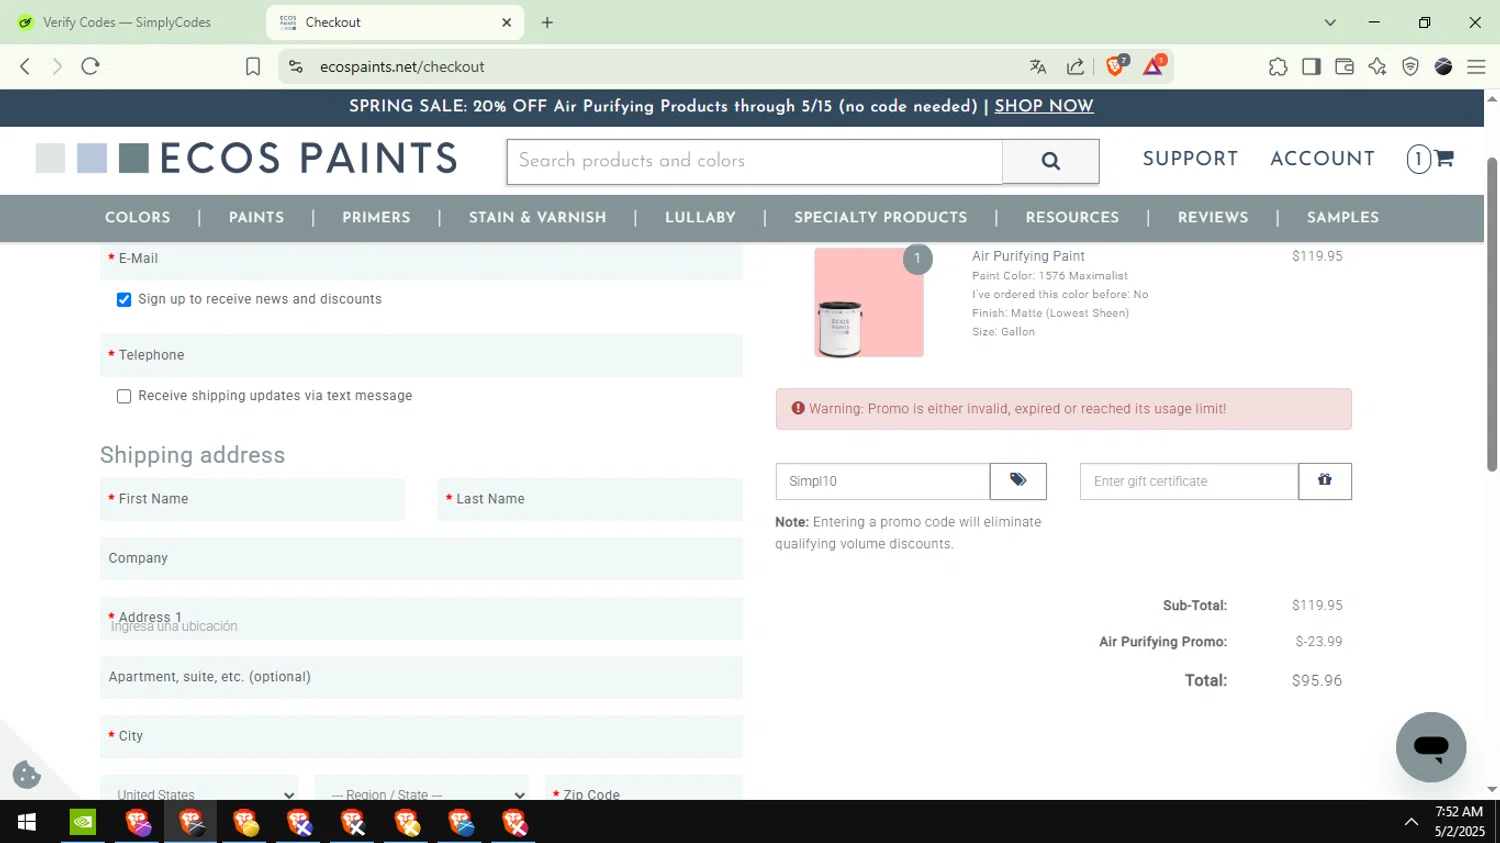Go to SAMPLES page
Image resolution: width=1500 pixels, height=843 pixels.
(1343, 218)
